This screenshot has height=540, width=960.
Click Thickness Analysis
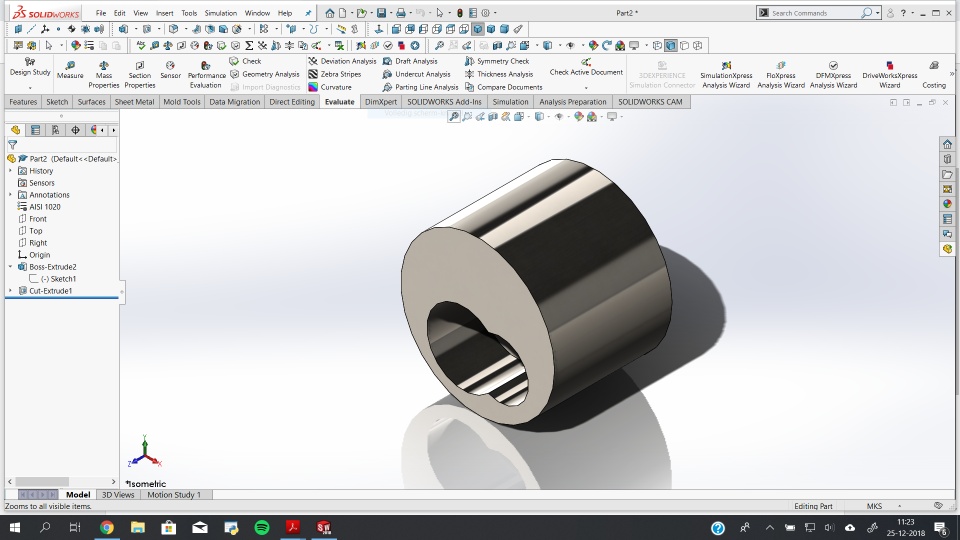pyautogui.click(x=499, y=74)
